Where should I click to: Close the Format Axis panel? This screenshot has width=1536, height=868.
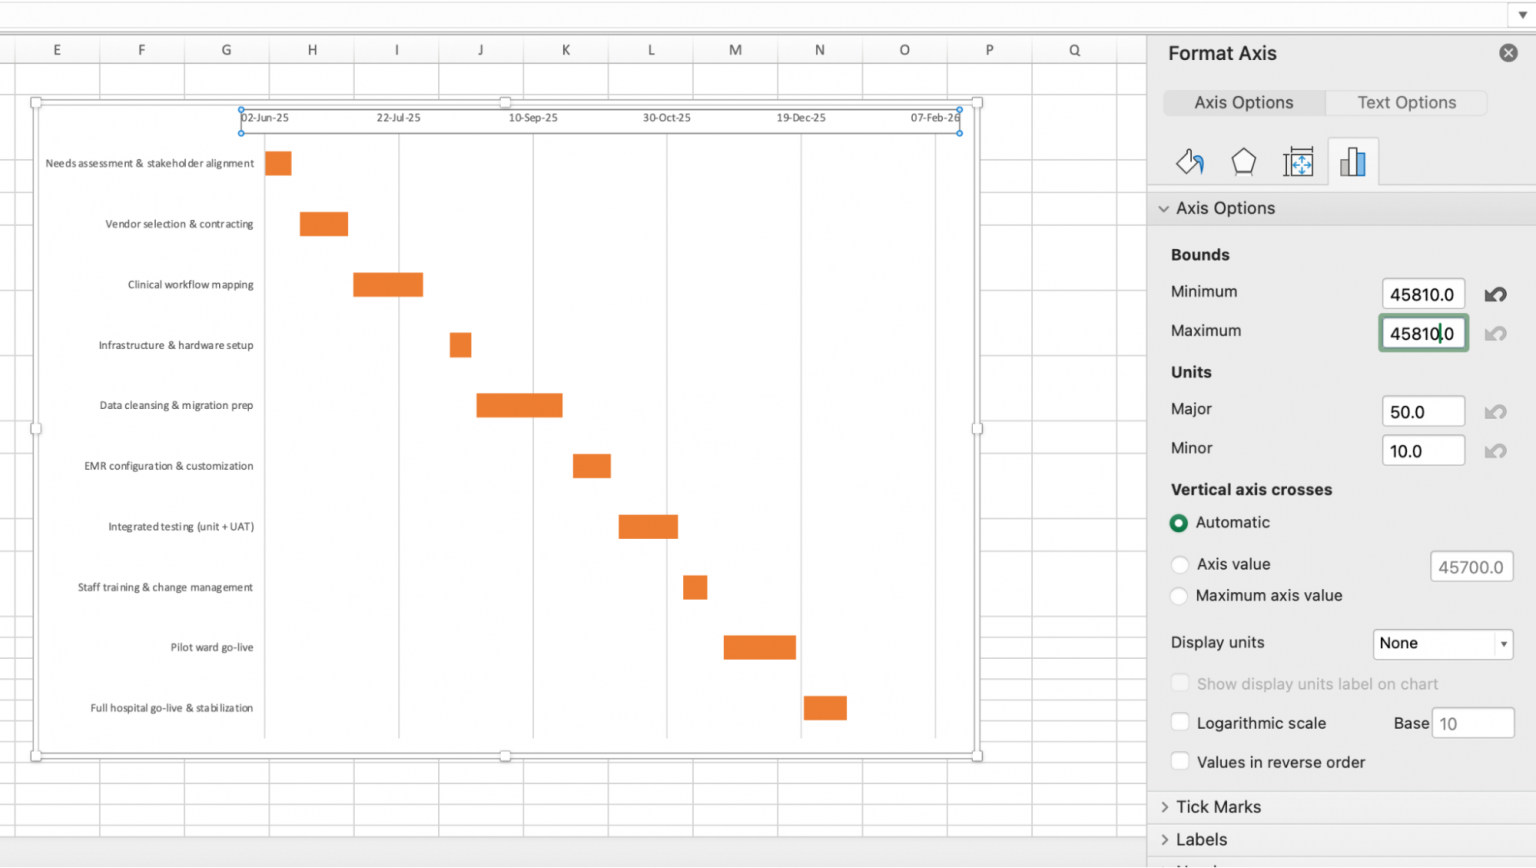[1509, 53]
